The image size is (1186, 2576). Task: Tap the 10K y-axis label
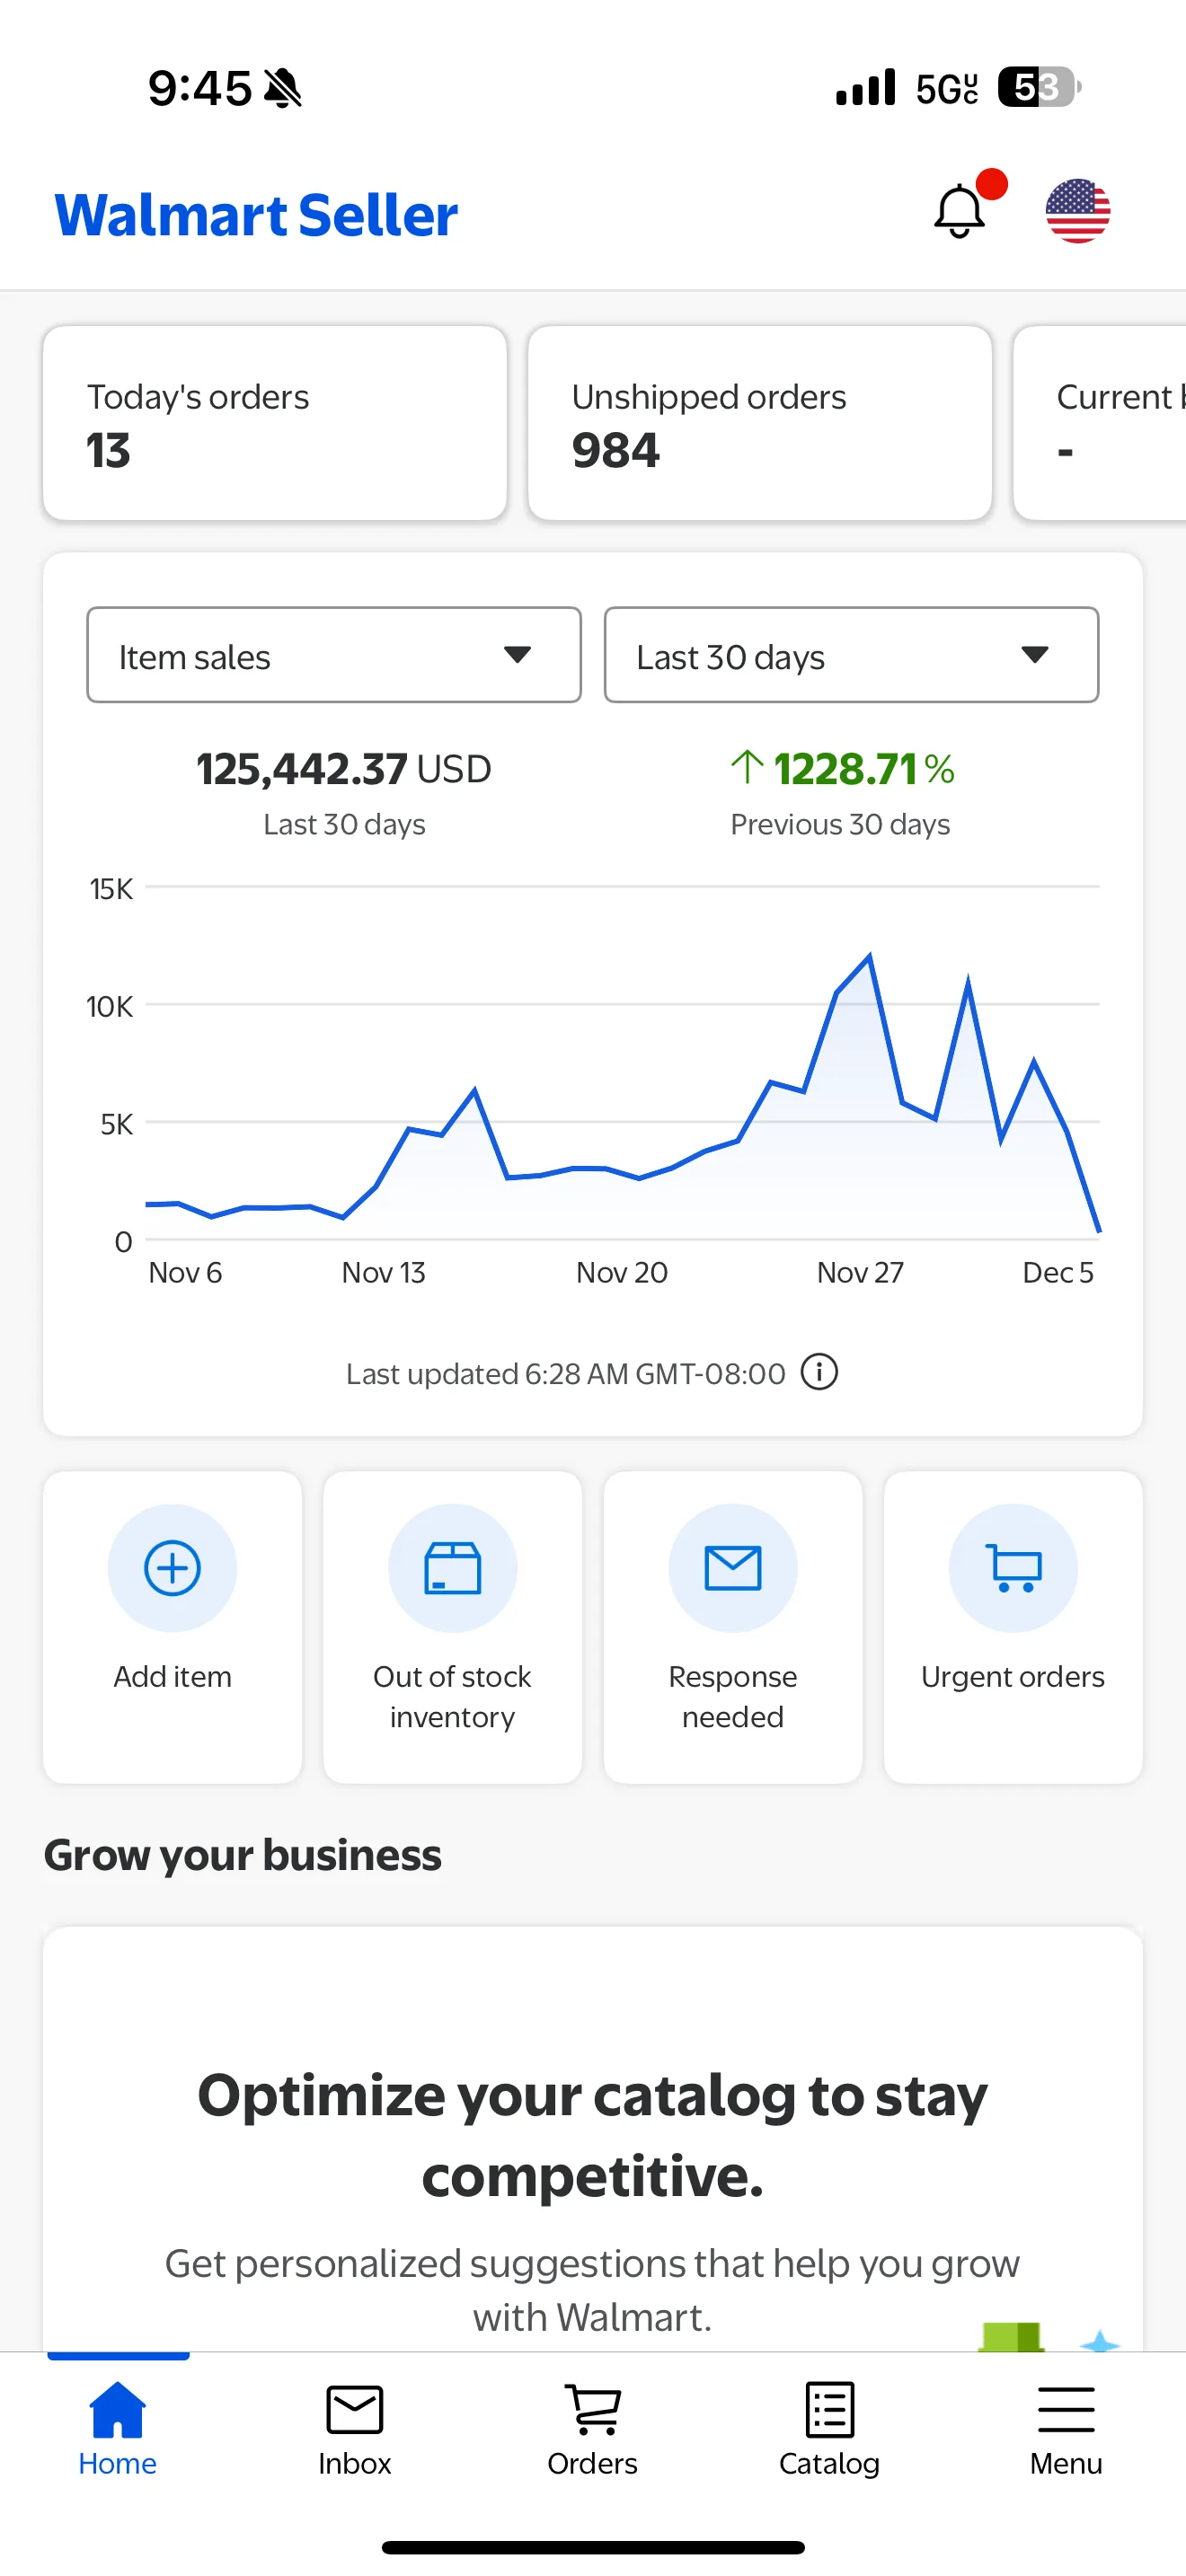click(x=110, y=1006)
